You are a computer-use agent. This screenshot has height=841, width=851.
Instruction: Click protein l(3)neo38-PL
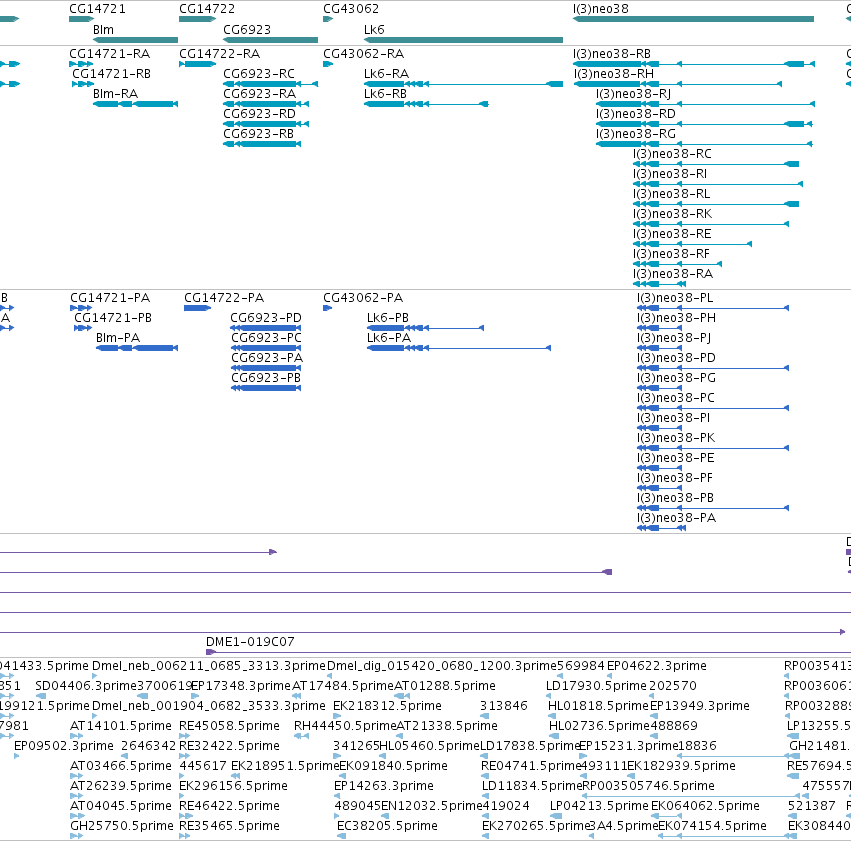click(x=675, y=298)
